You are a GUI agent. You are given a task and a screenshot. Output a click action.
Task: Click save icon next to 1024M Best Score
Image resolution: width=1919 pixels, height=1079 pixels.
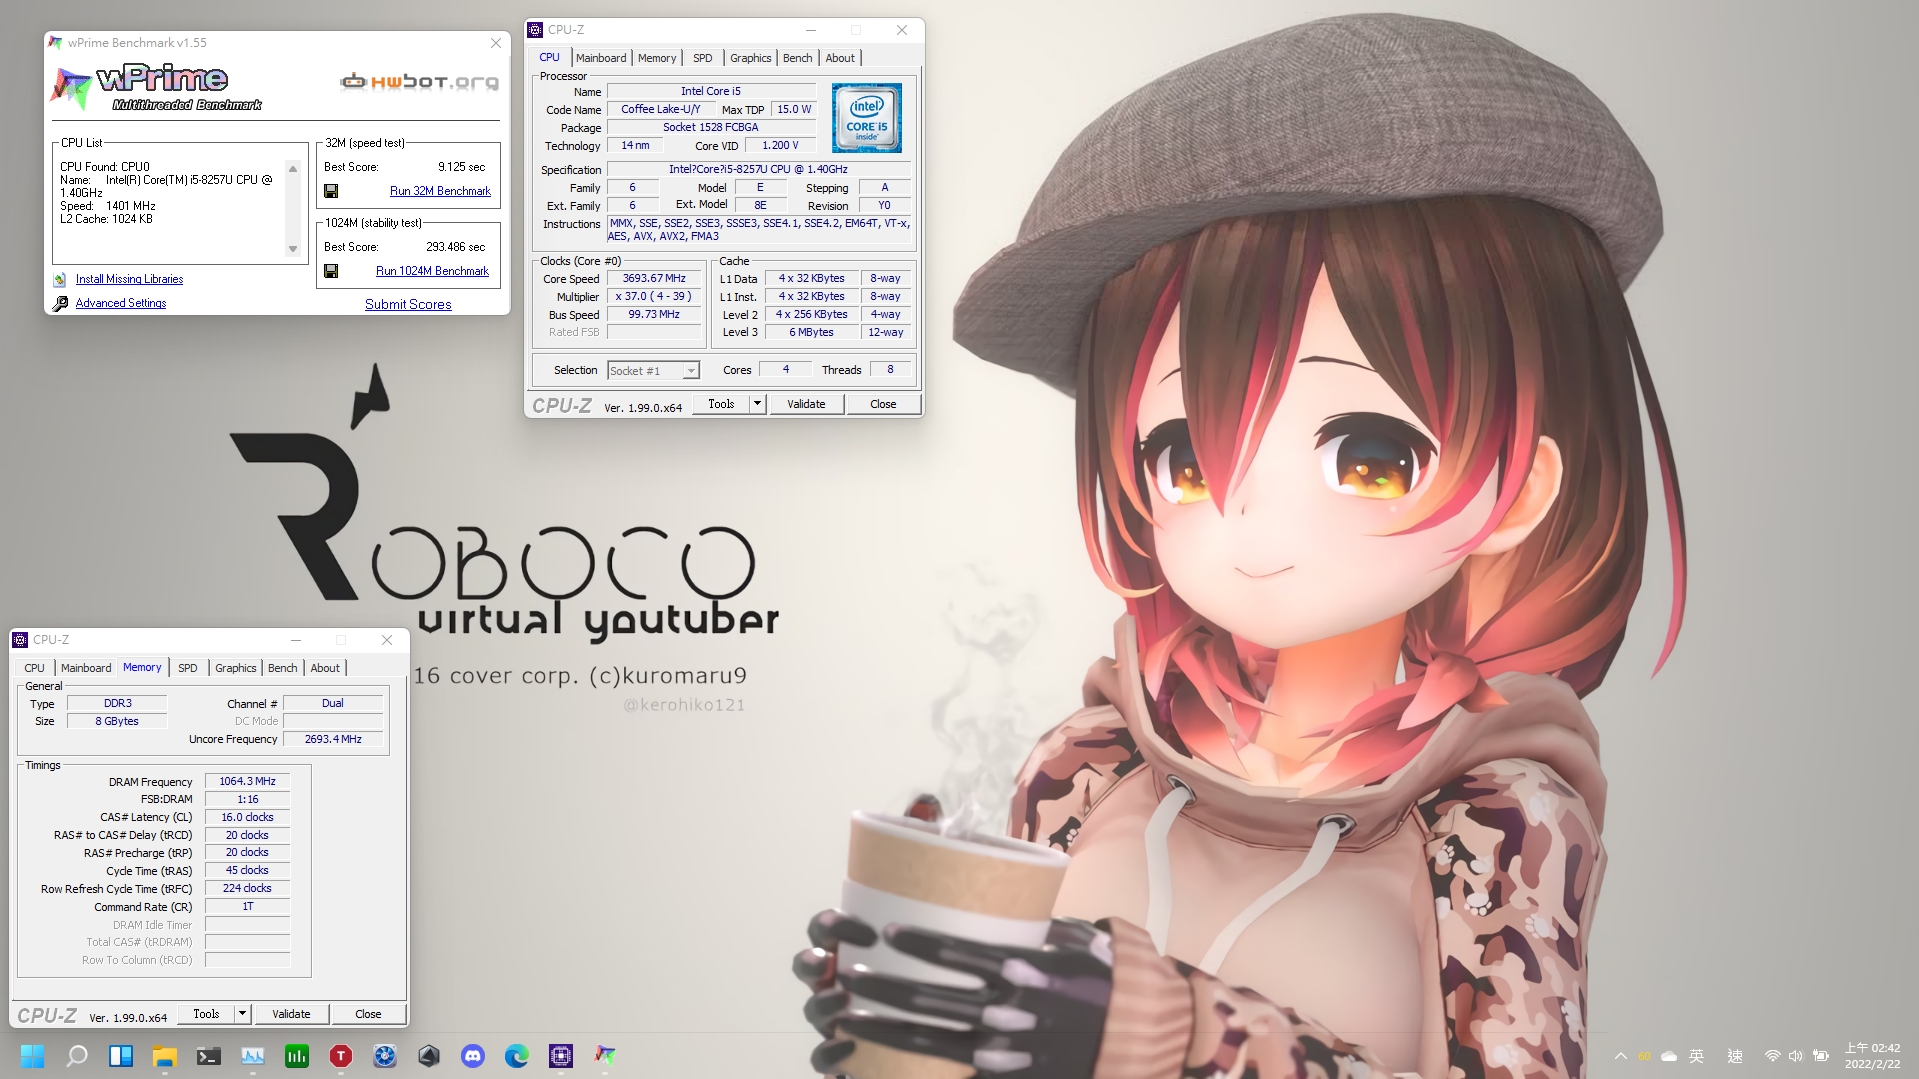[x=331, y=271]
